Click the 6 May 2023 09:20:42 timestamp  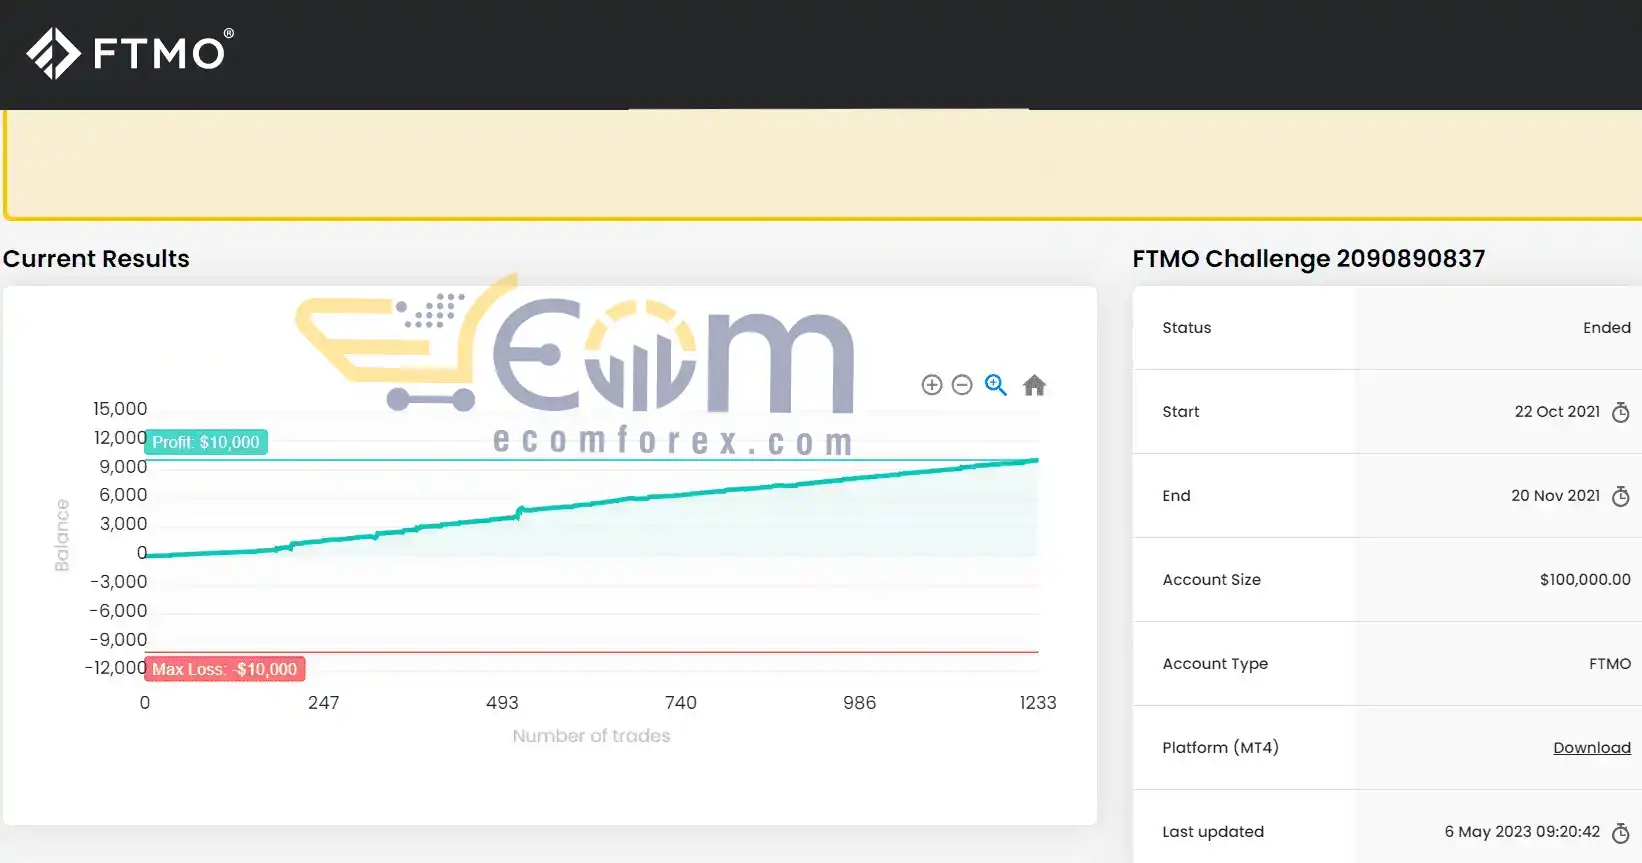(x=1522, y=832)
